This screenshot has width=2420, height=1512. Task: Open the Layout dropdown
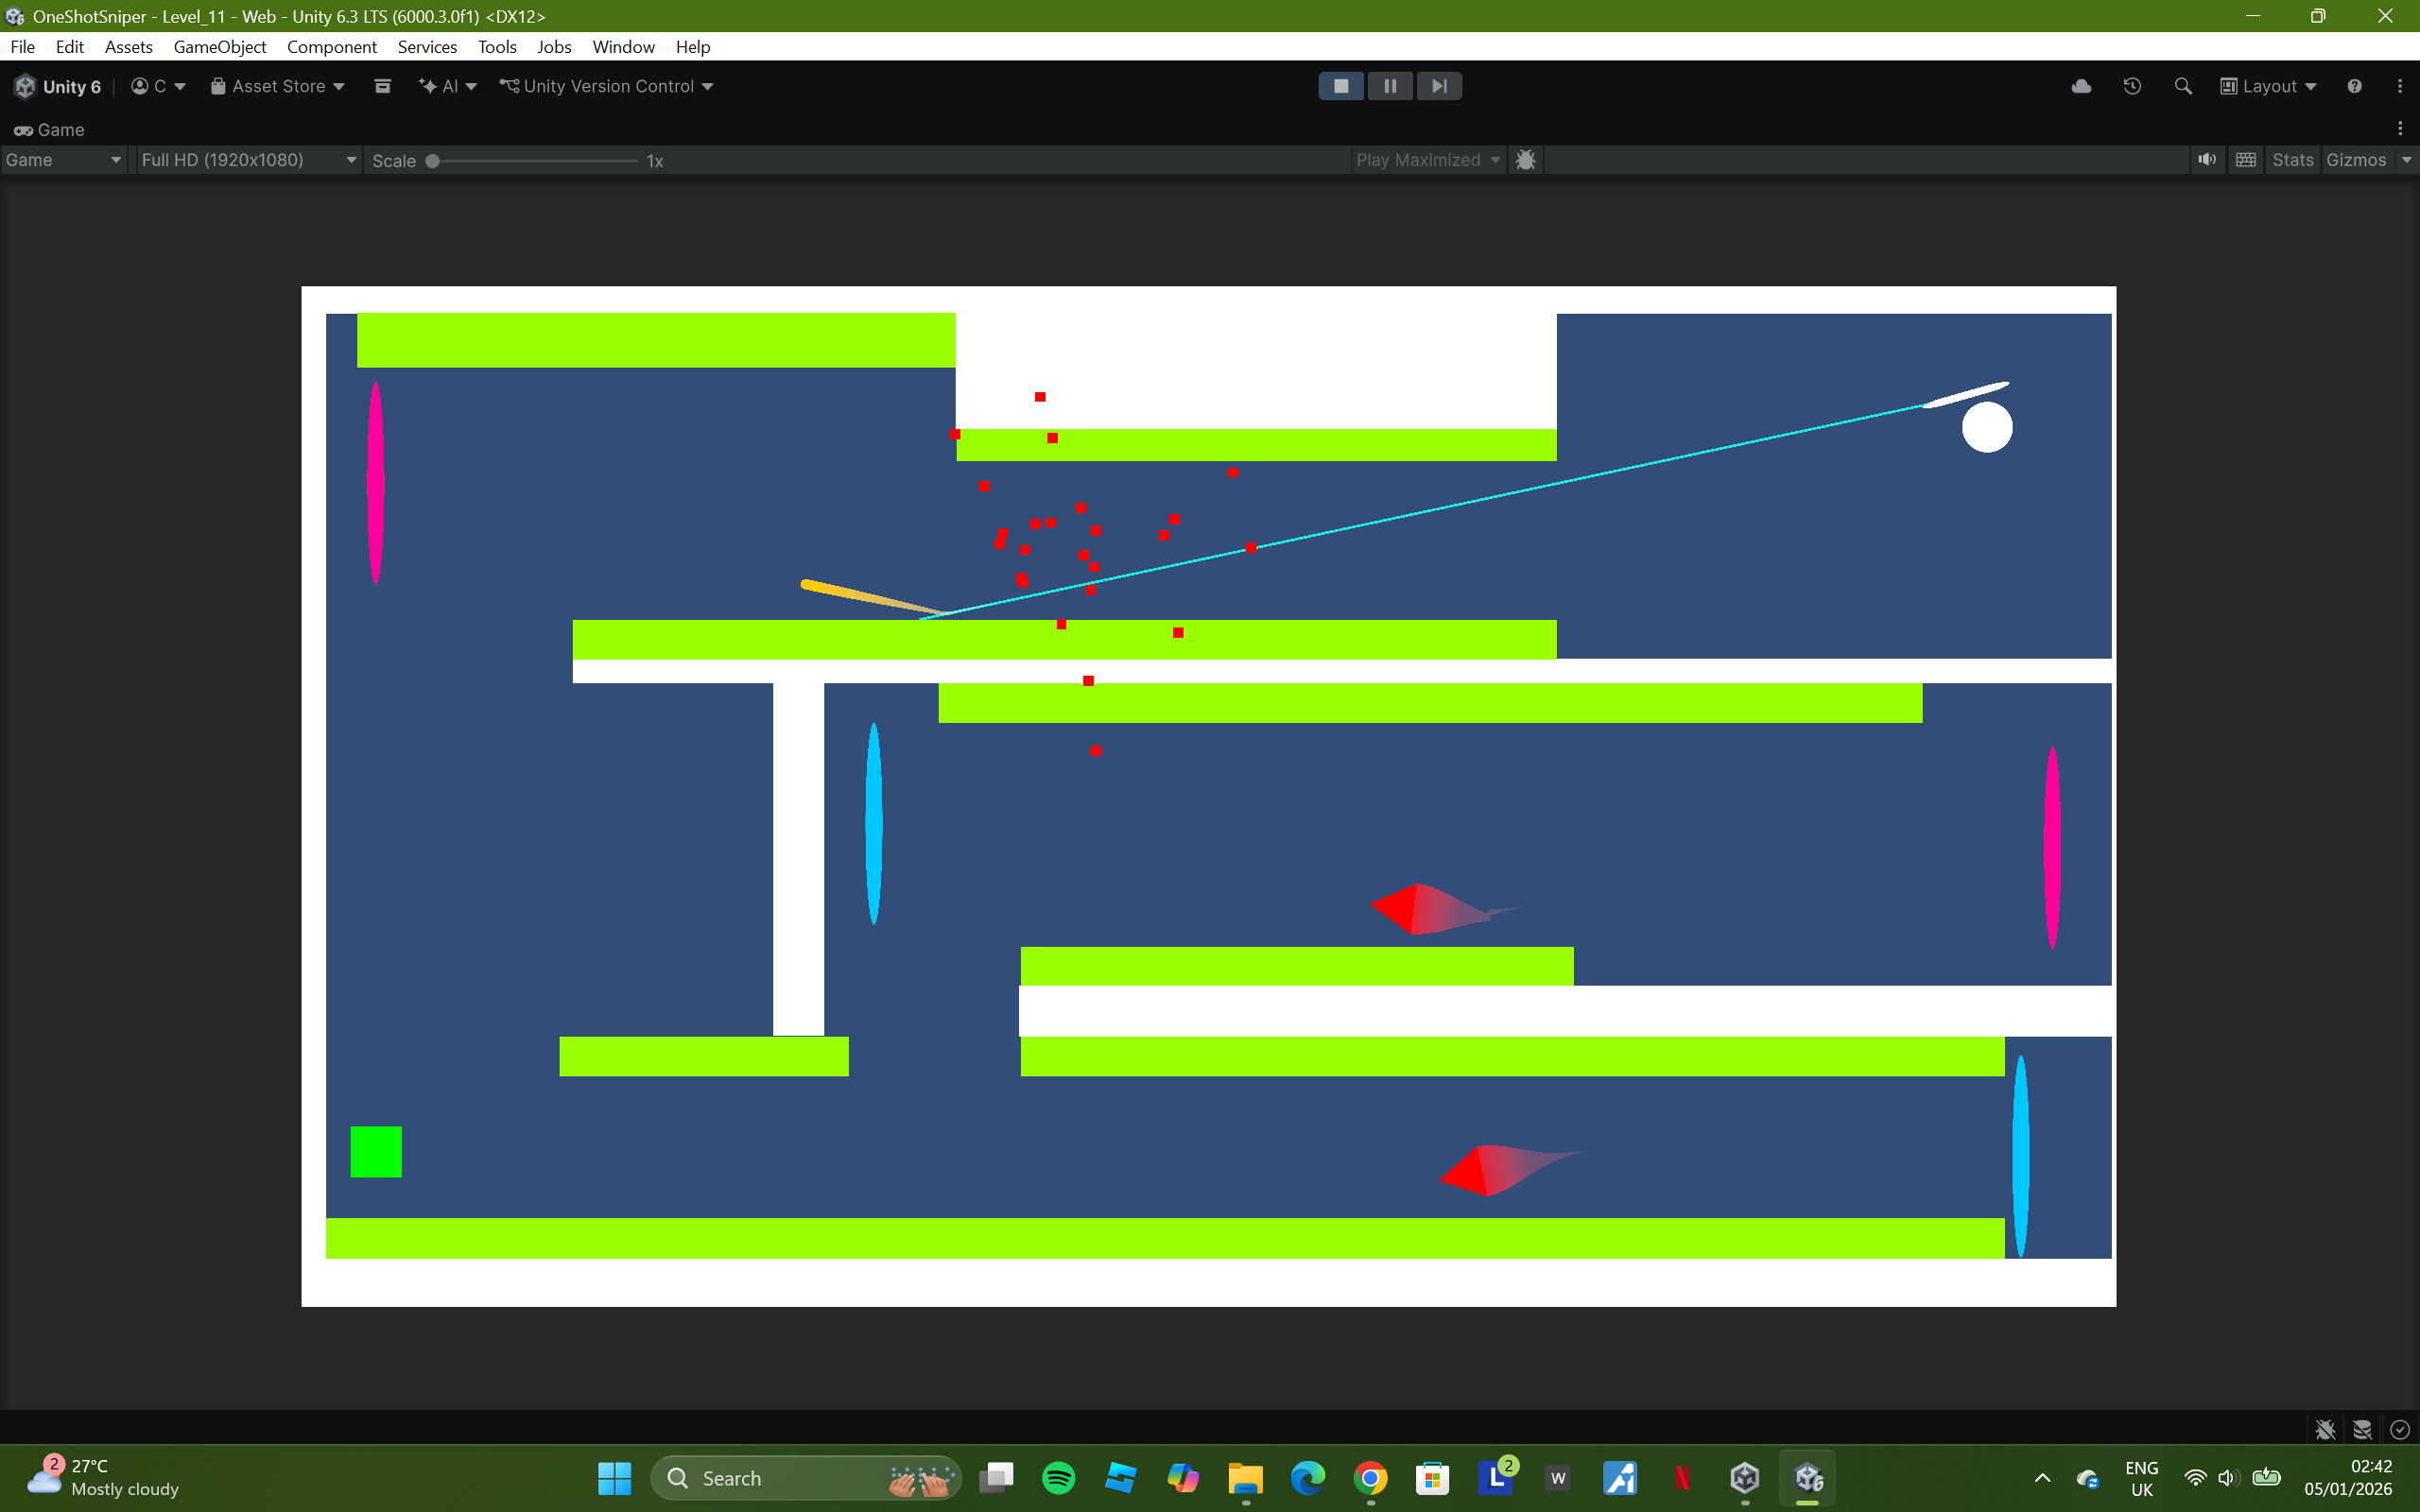click(x=2268, y=86)
